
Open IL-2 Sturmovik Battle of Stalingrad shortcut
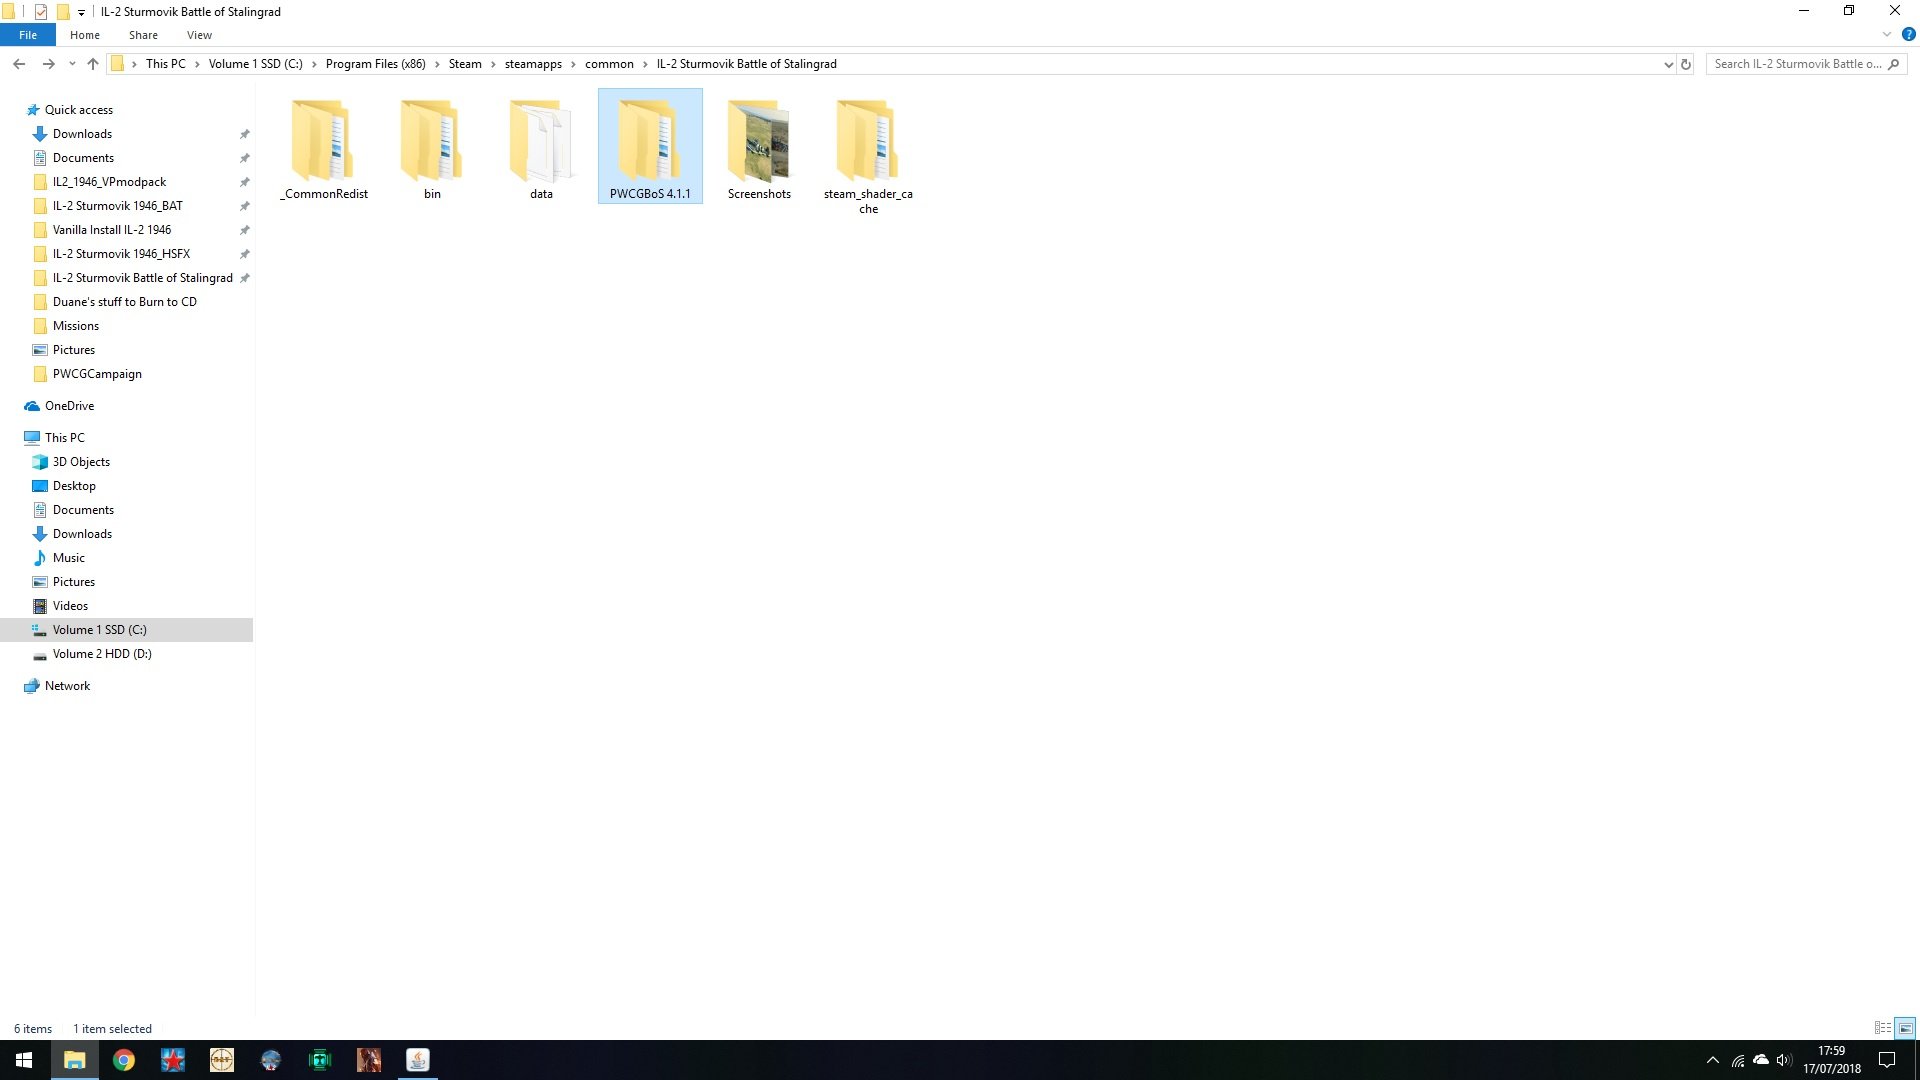pyautogui.click(x=142, y=278)
